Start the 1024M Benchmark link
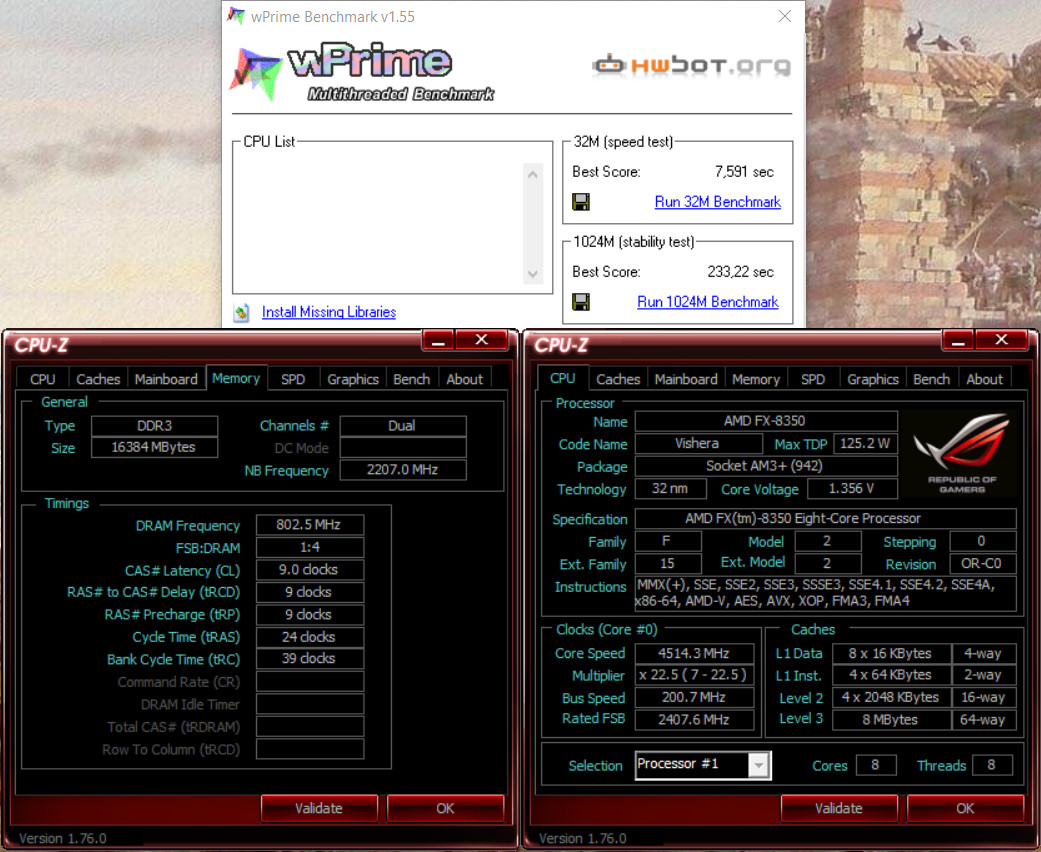This screenshot has width=1041, height=852. (707, 302)
